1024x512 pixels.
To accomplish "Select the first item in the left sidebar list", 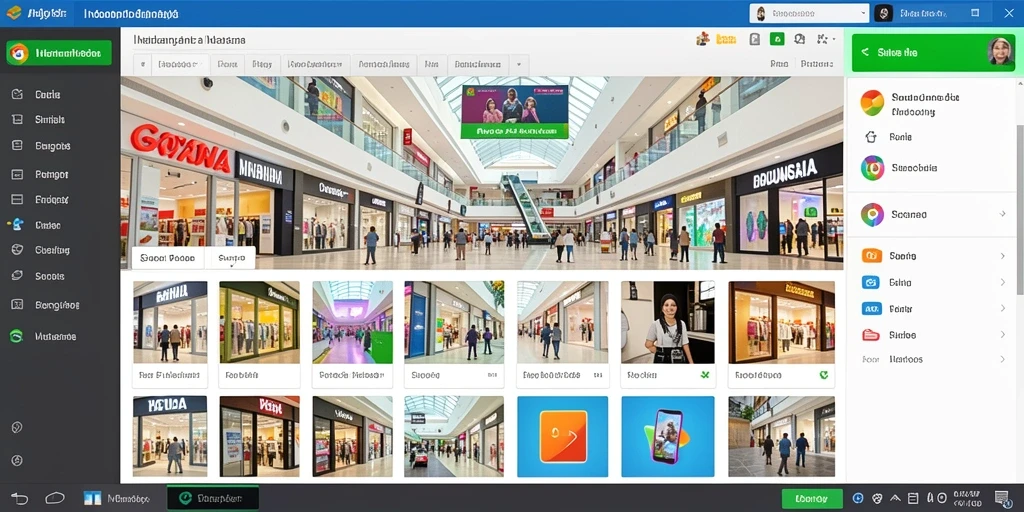I will click(x=60, y=94).
